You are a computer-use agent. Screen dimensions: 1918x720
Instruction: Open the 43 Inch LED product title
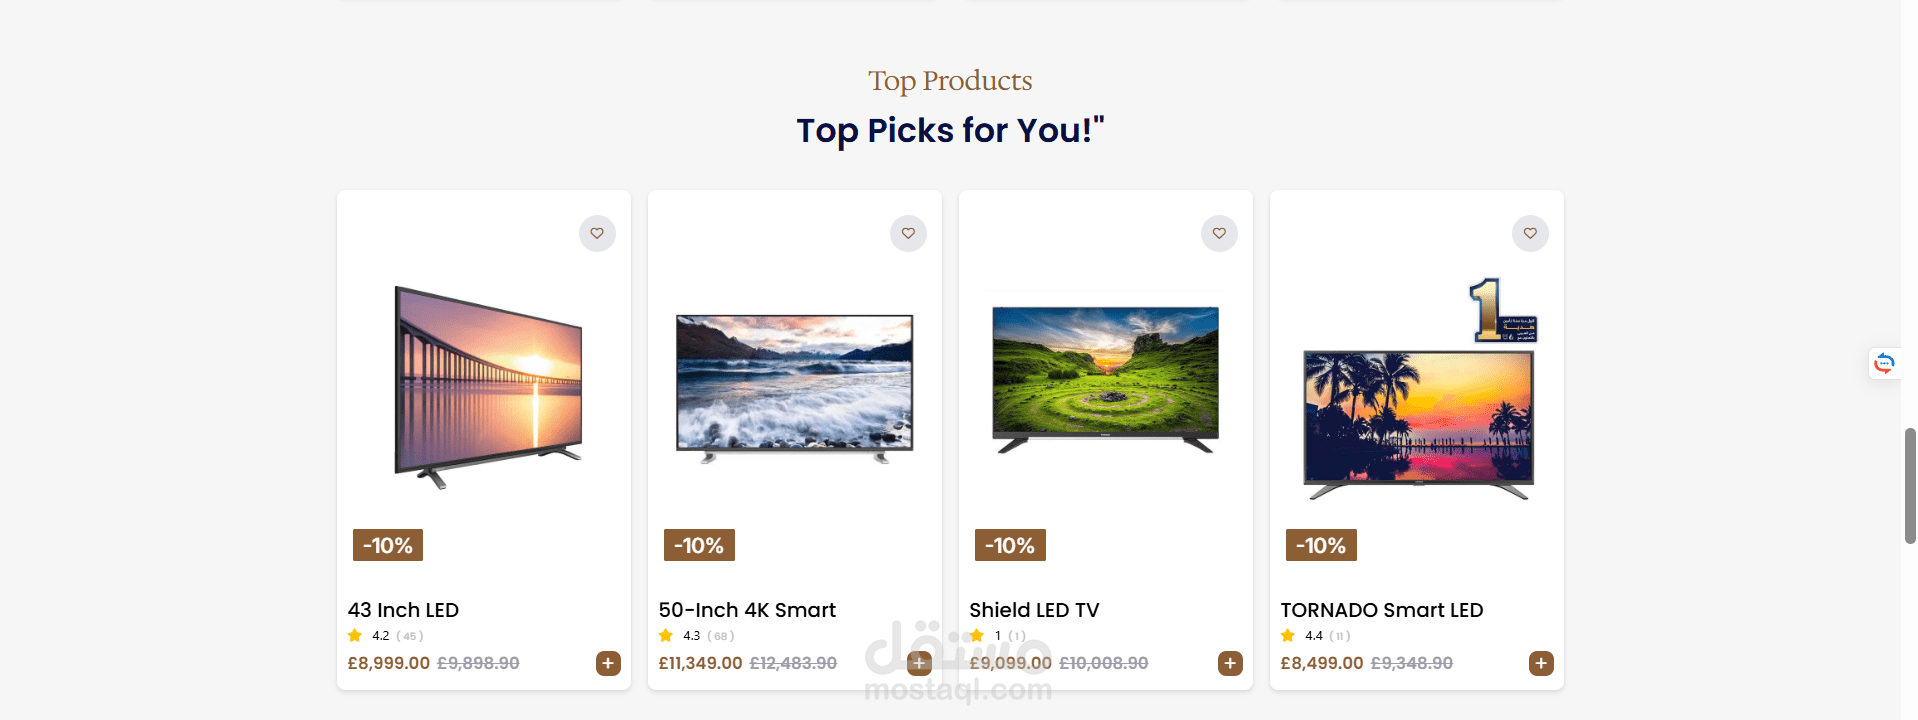(403, 610)
